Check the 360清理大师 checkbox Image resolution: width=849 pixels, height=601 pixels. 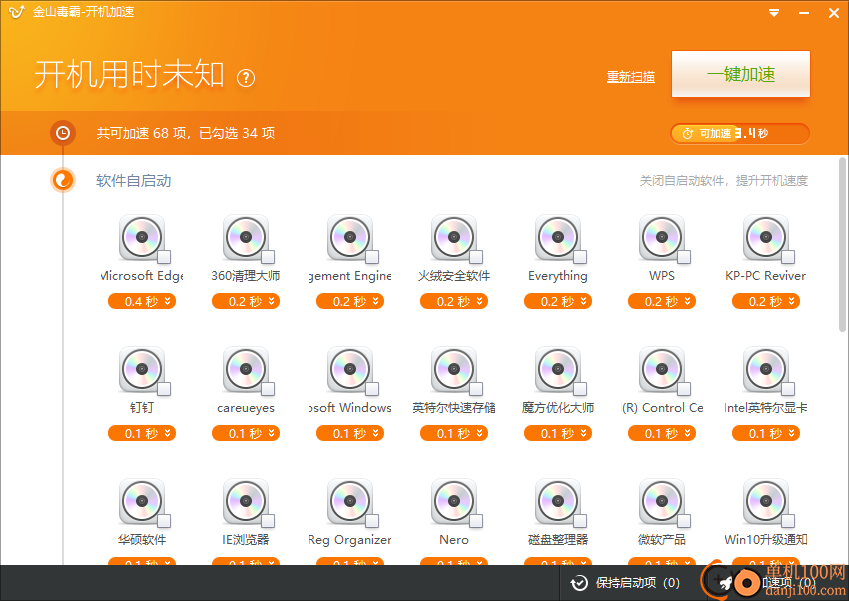coord(268,257)
